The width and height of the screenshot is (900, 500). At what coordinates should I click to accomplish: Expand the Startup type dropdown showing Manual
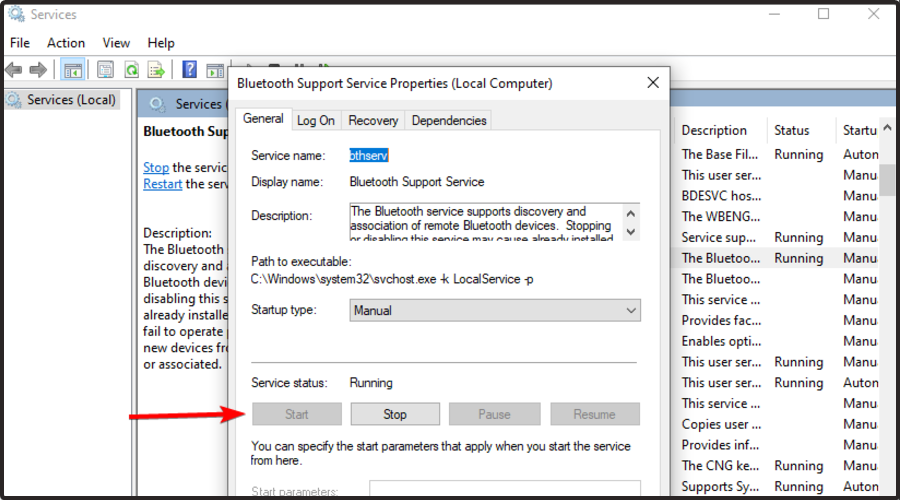(x=495, y=311)
